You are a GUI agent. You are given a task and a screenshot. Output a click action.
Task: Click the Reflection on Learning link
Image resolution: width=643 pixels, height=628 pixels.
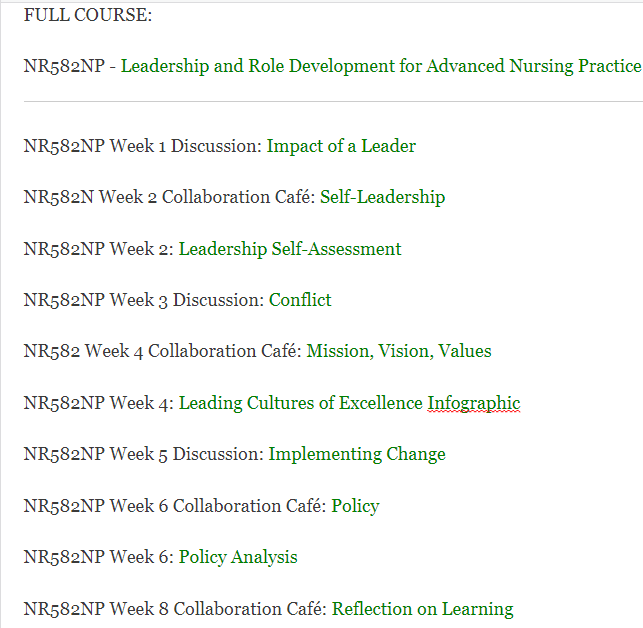pyautogui.click(x=422, y=609)
